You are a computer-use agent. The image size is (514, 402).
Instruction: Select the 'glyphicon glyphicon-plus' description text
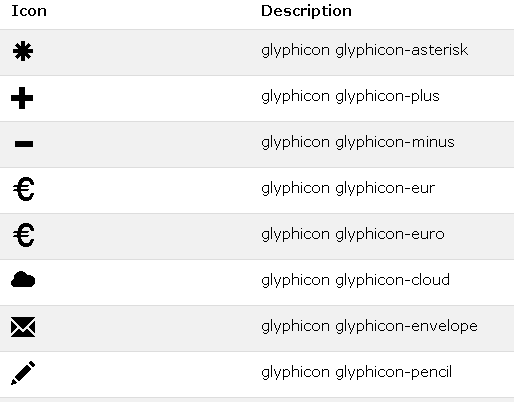point(350,97)
